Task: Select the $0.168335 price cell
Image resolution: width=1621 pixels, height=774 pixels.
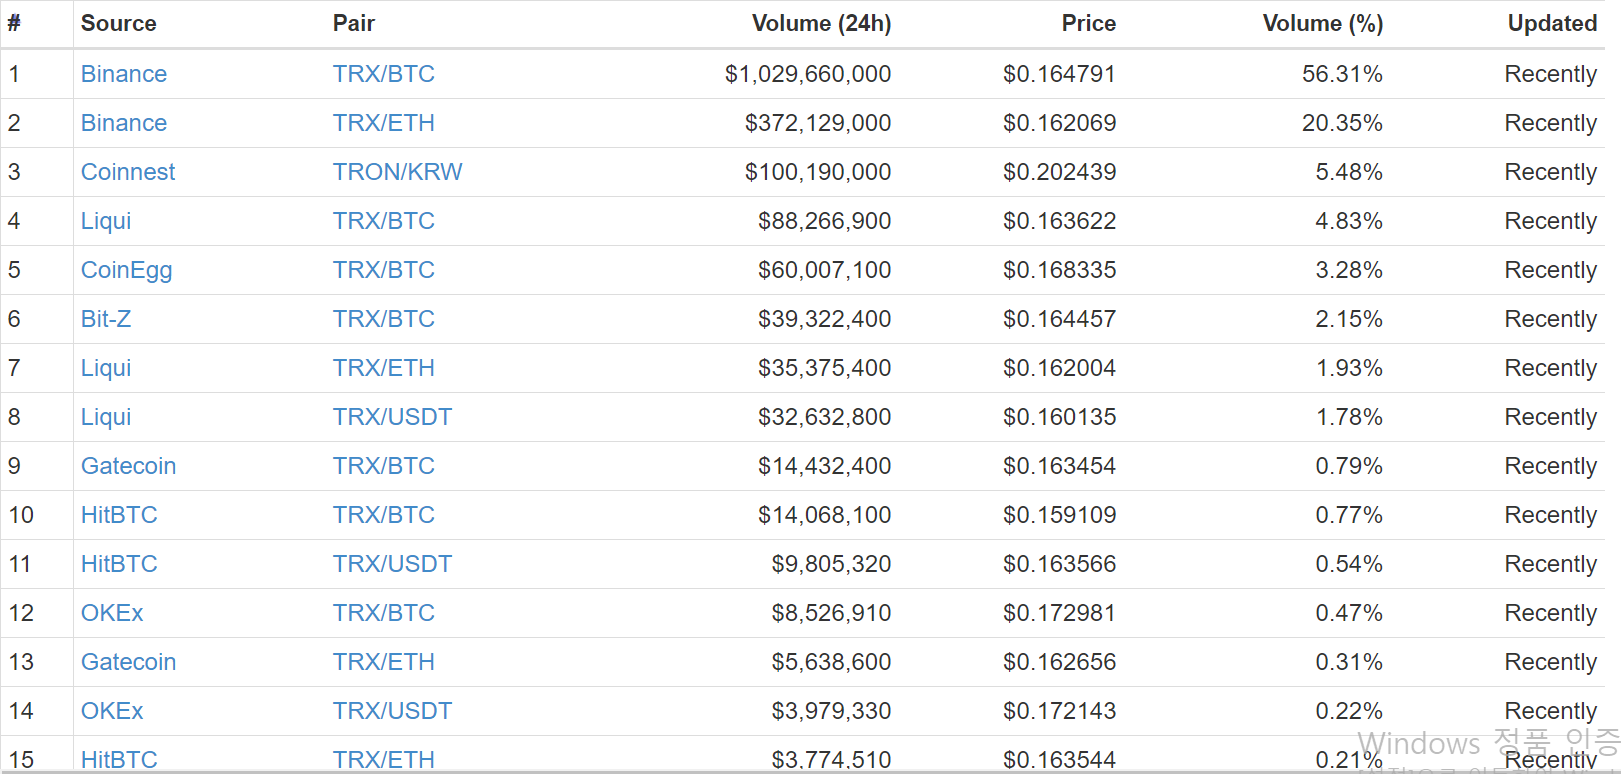Action: [x=1060, y=270]
